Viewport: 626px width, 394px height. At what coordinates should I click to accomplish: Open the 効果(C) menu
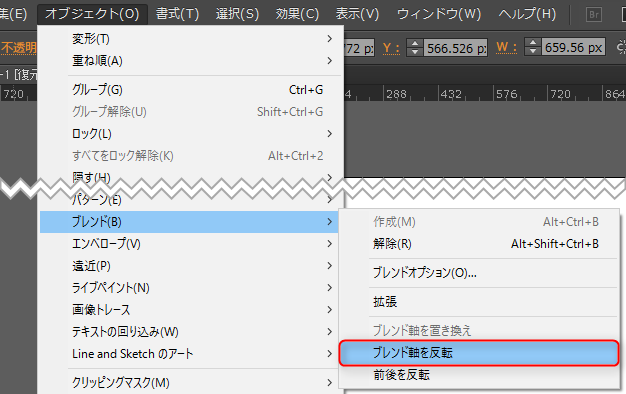point(297,14)
